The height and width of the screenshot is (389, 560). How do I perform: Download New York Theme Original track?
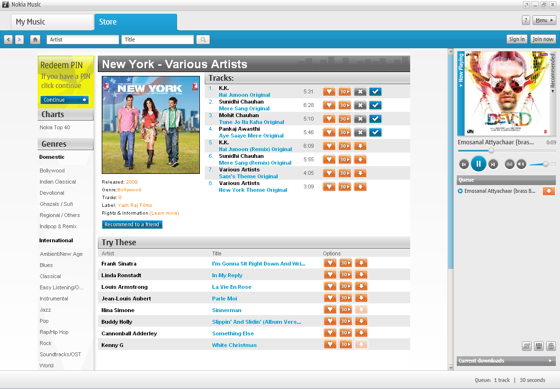pos(360,187)
